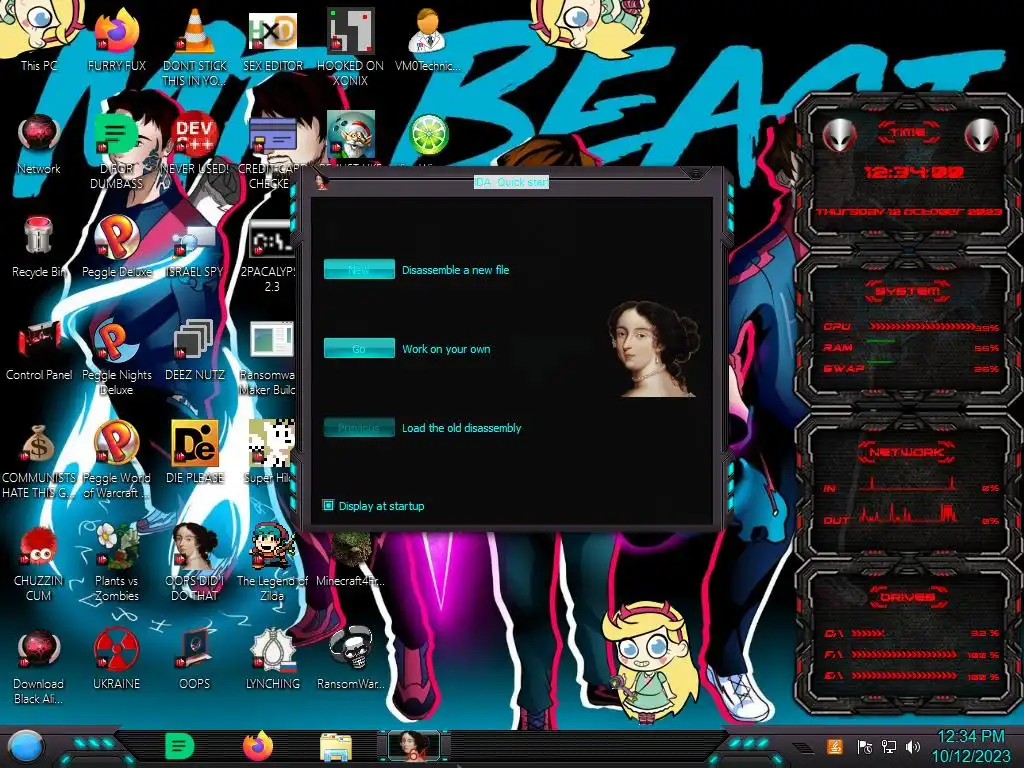The height and width of the screenshot is (768, 1024).
Task: Click the taskbar clock showing 12:34 PM
Action: click(x=971, y=747)
